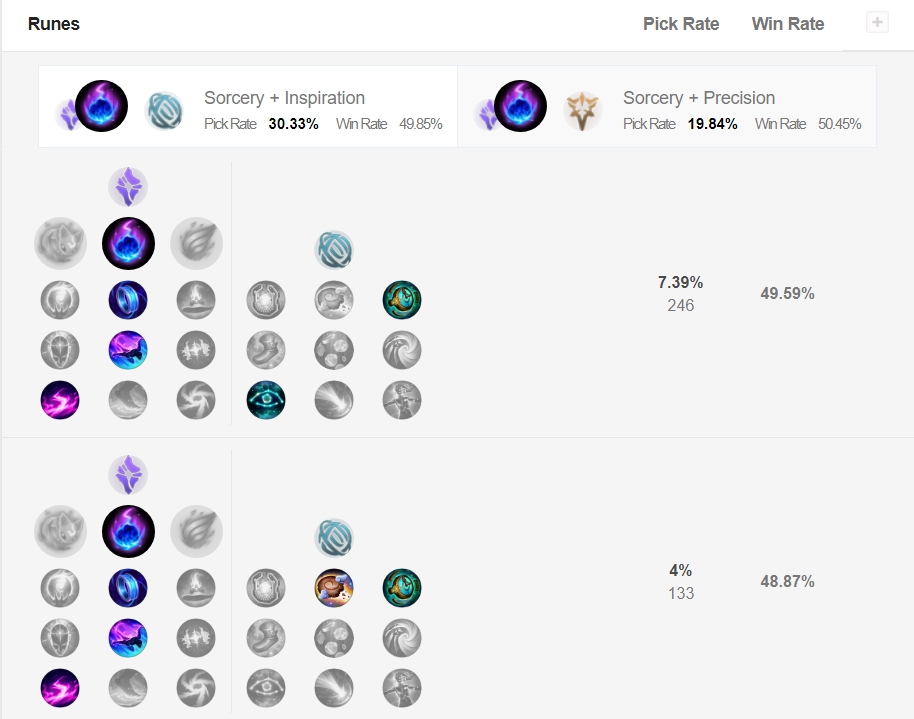Click the teal hourglass Inspiration rune, first build
Viewport: 914px width, 719px height.
pos(402,300)
